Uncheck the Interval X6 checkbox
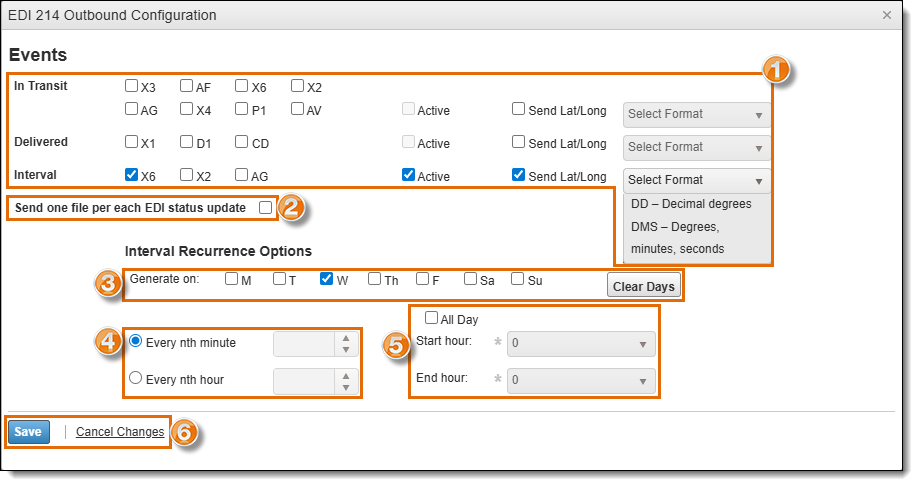This screenshot has width=918, height=486. 132,174
